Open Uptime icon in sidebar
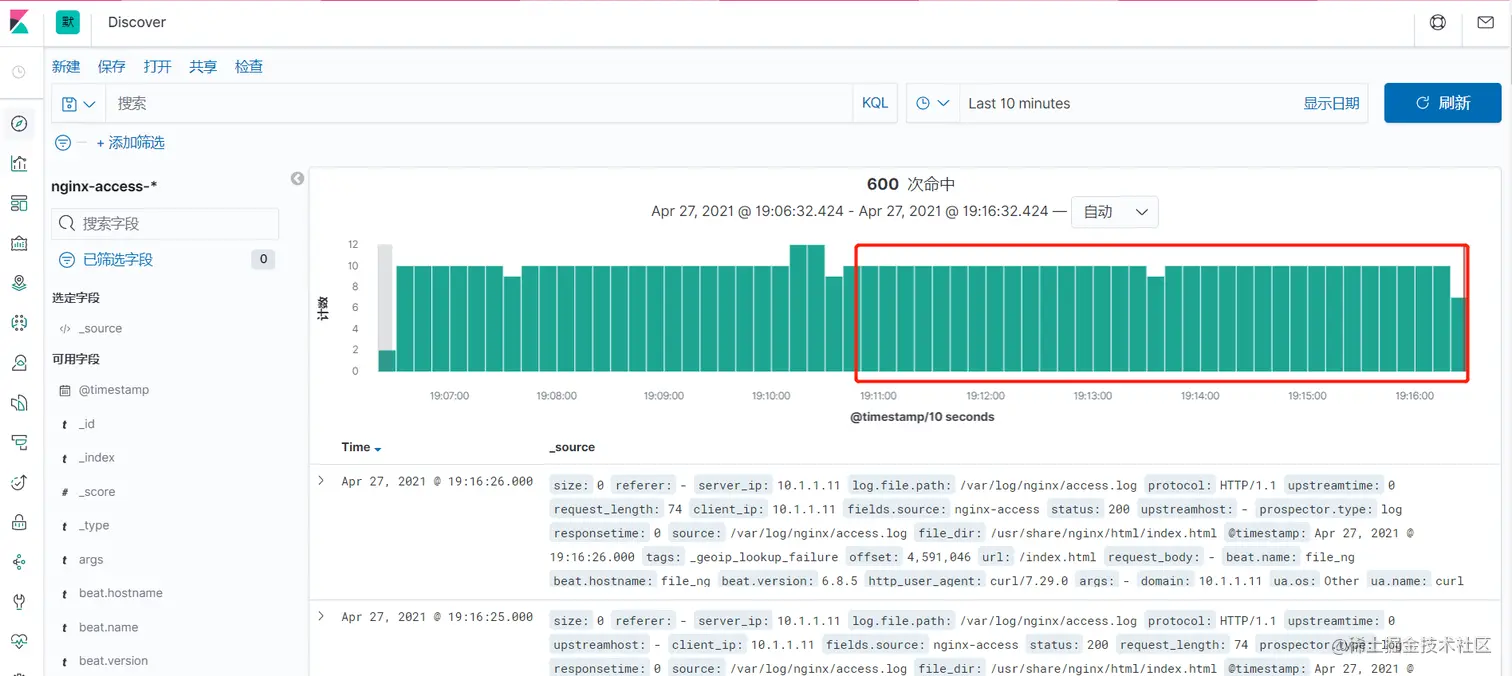 (x=19, y=482)
